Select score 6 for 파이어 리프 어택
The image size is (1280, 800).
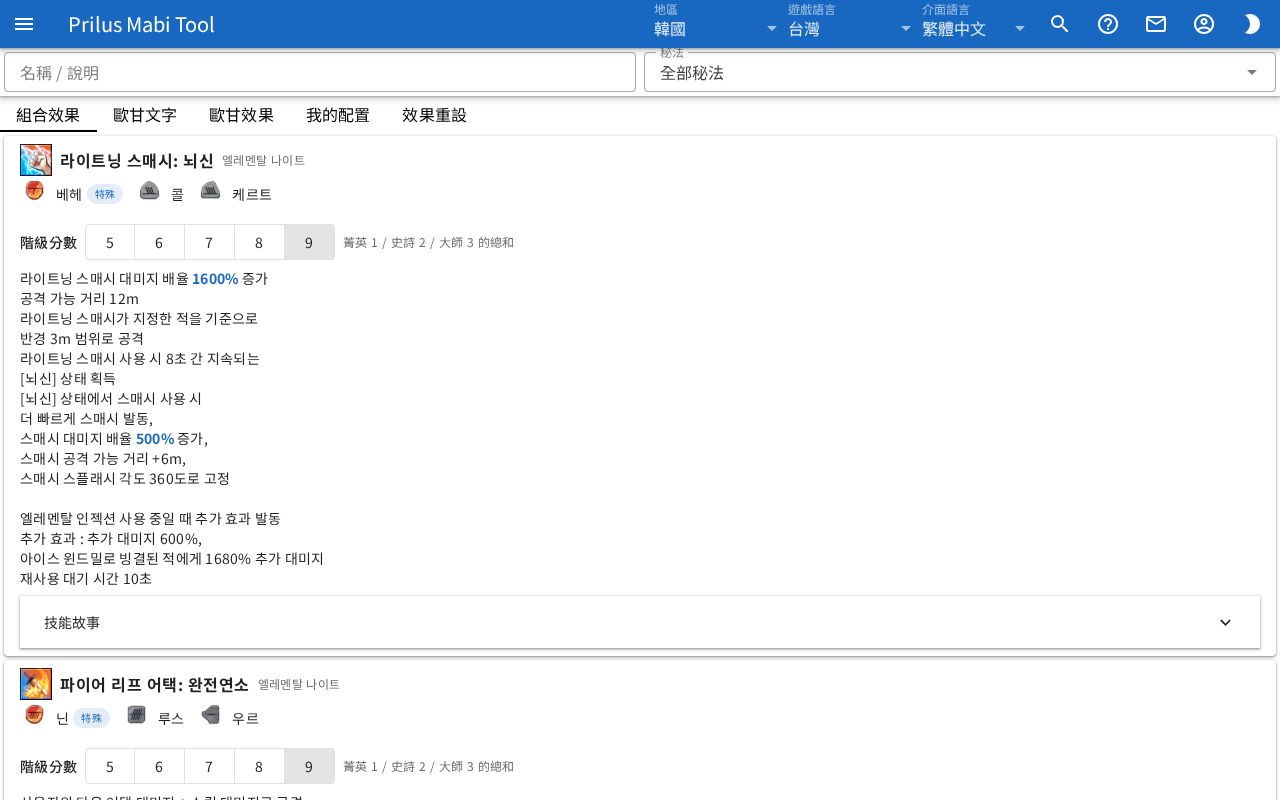(x=159, y=766)
